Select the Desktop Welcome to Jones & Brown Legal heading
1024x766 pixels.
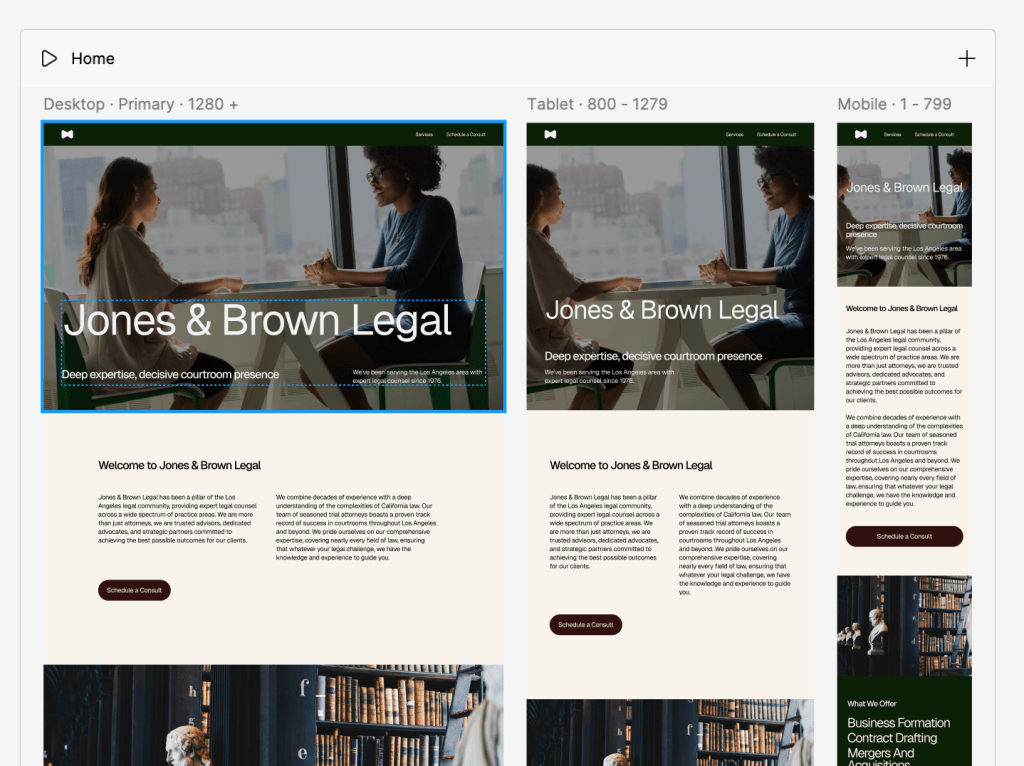point(180,465)
